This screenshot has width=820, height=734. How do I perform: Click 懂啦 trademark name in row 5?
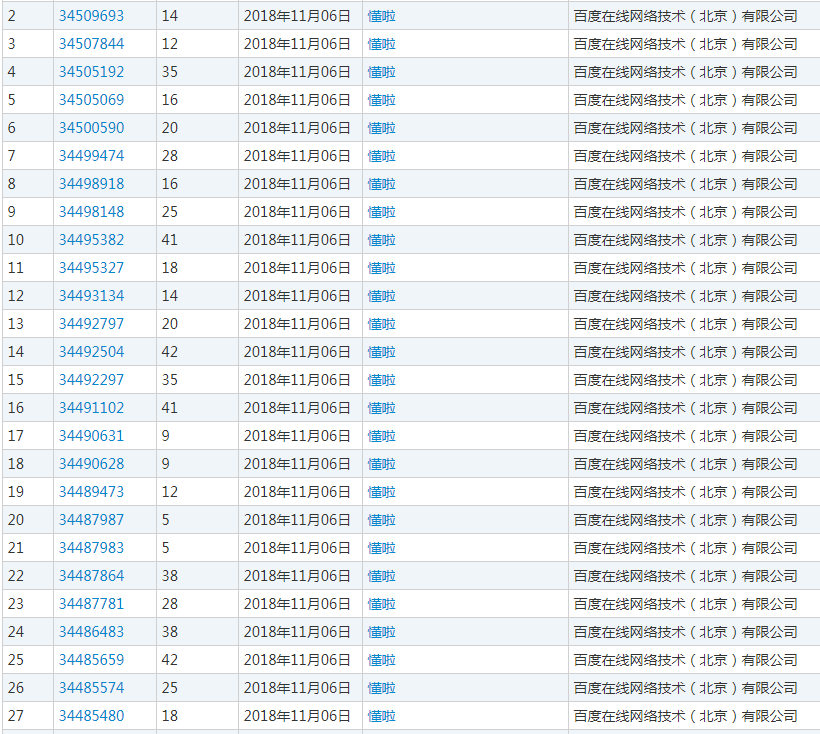point(381,100)
